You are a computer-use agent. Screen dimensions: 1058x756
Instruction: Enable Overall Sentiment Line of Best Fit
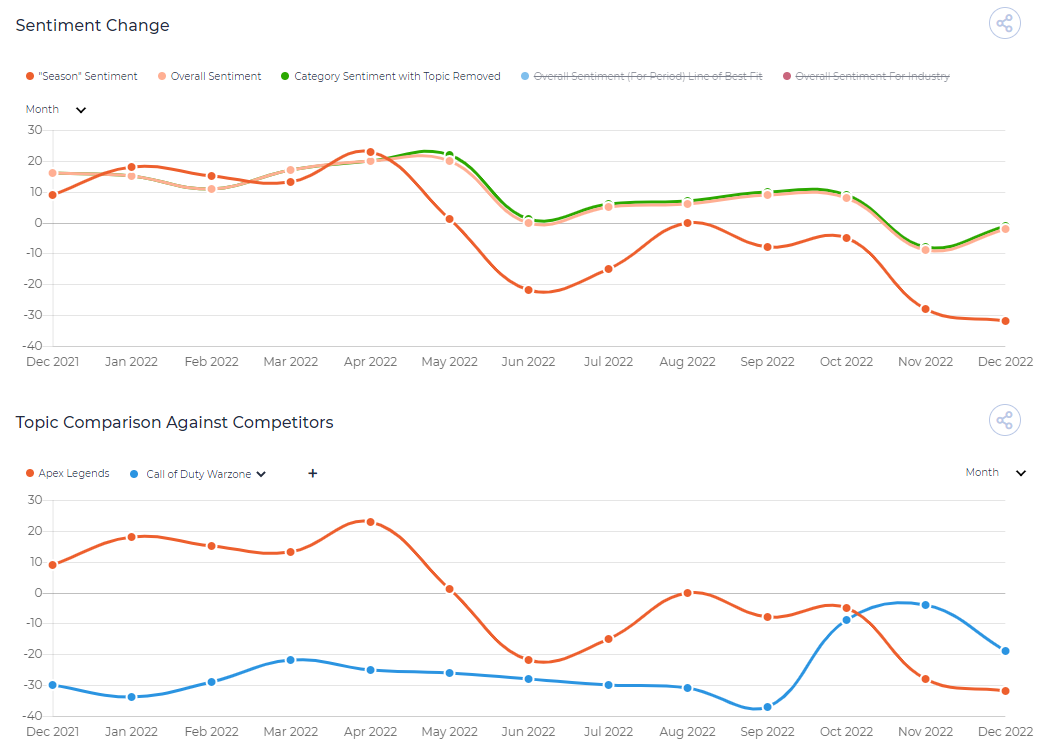coord(642,76)
